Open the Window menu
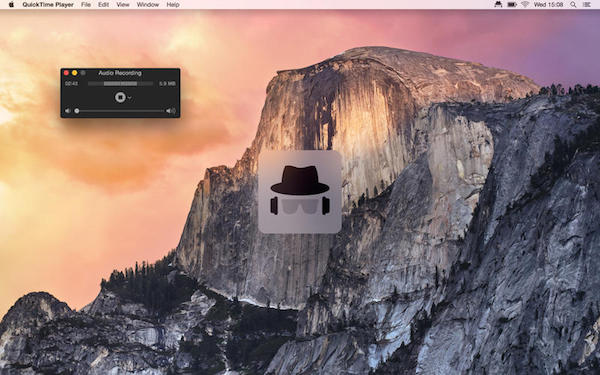This screenshot has width=600, height=375. tap(148, 5)
